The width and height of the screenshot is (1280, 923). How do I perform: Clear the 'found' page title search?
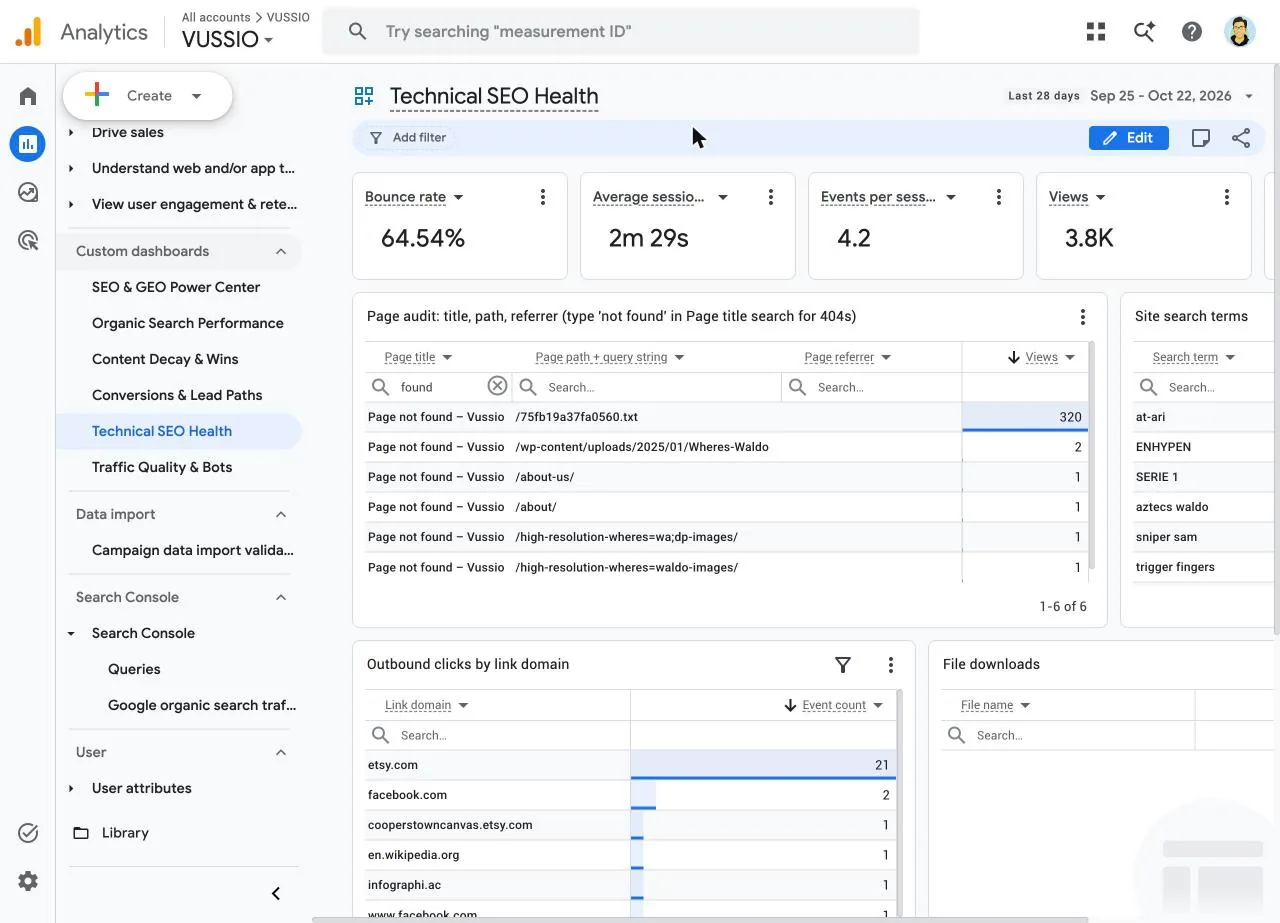coord(497,387)
